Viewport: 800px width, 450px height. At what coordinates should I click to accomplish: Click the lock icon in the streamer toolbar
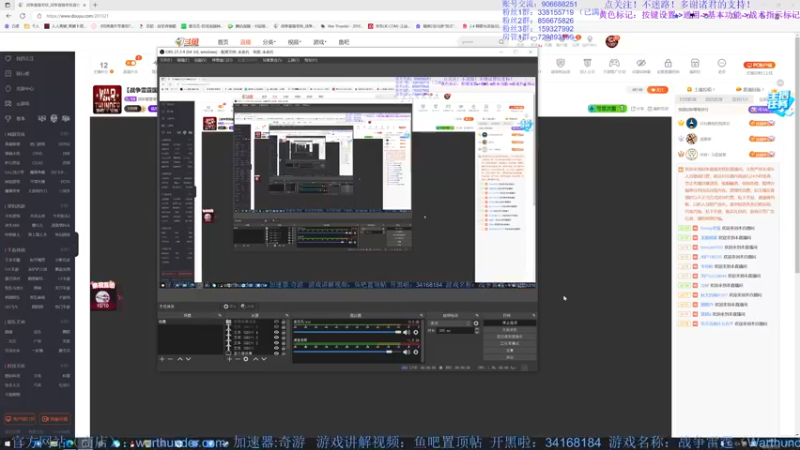pos(668,63)
